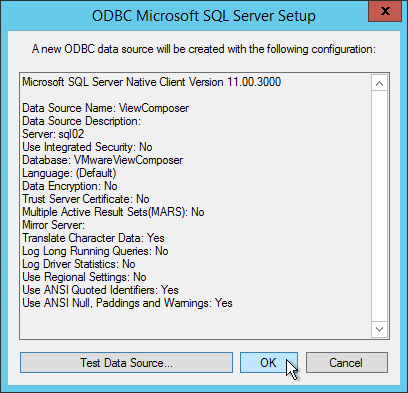Viewport: 408px width, 393px height.
Task: Click the 'A new ODBC data source will be created' message
Action: tap(204, 49)
